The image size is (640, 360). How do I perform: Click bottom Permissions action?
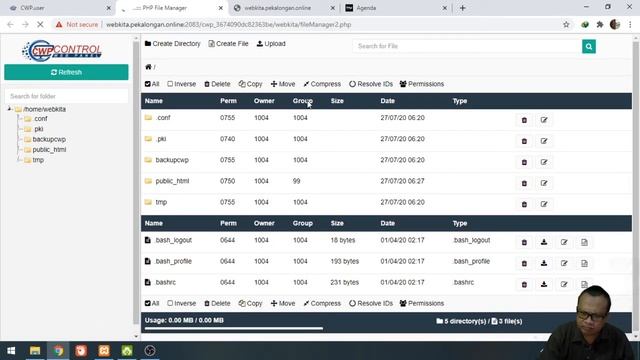(422, 303)
